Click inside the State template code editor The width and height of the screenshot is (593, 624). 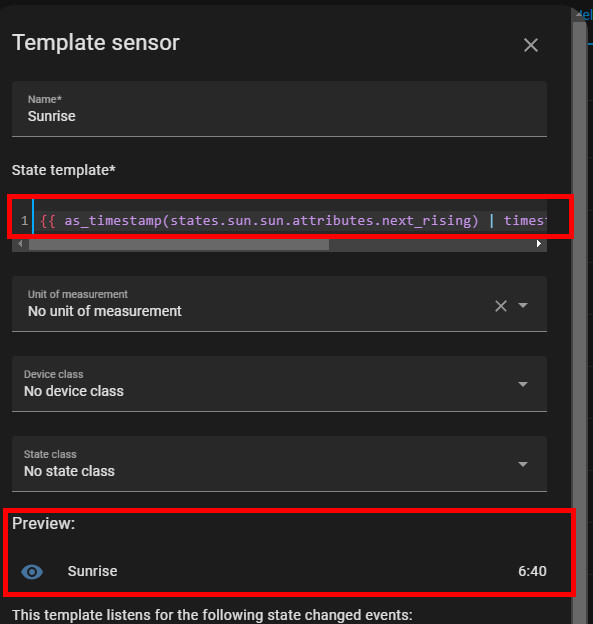click(x=290, y=220)
